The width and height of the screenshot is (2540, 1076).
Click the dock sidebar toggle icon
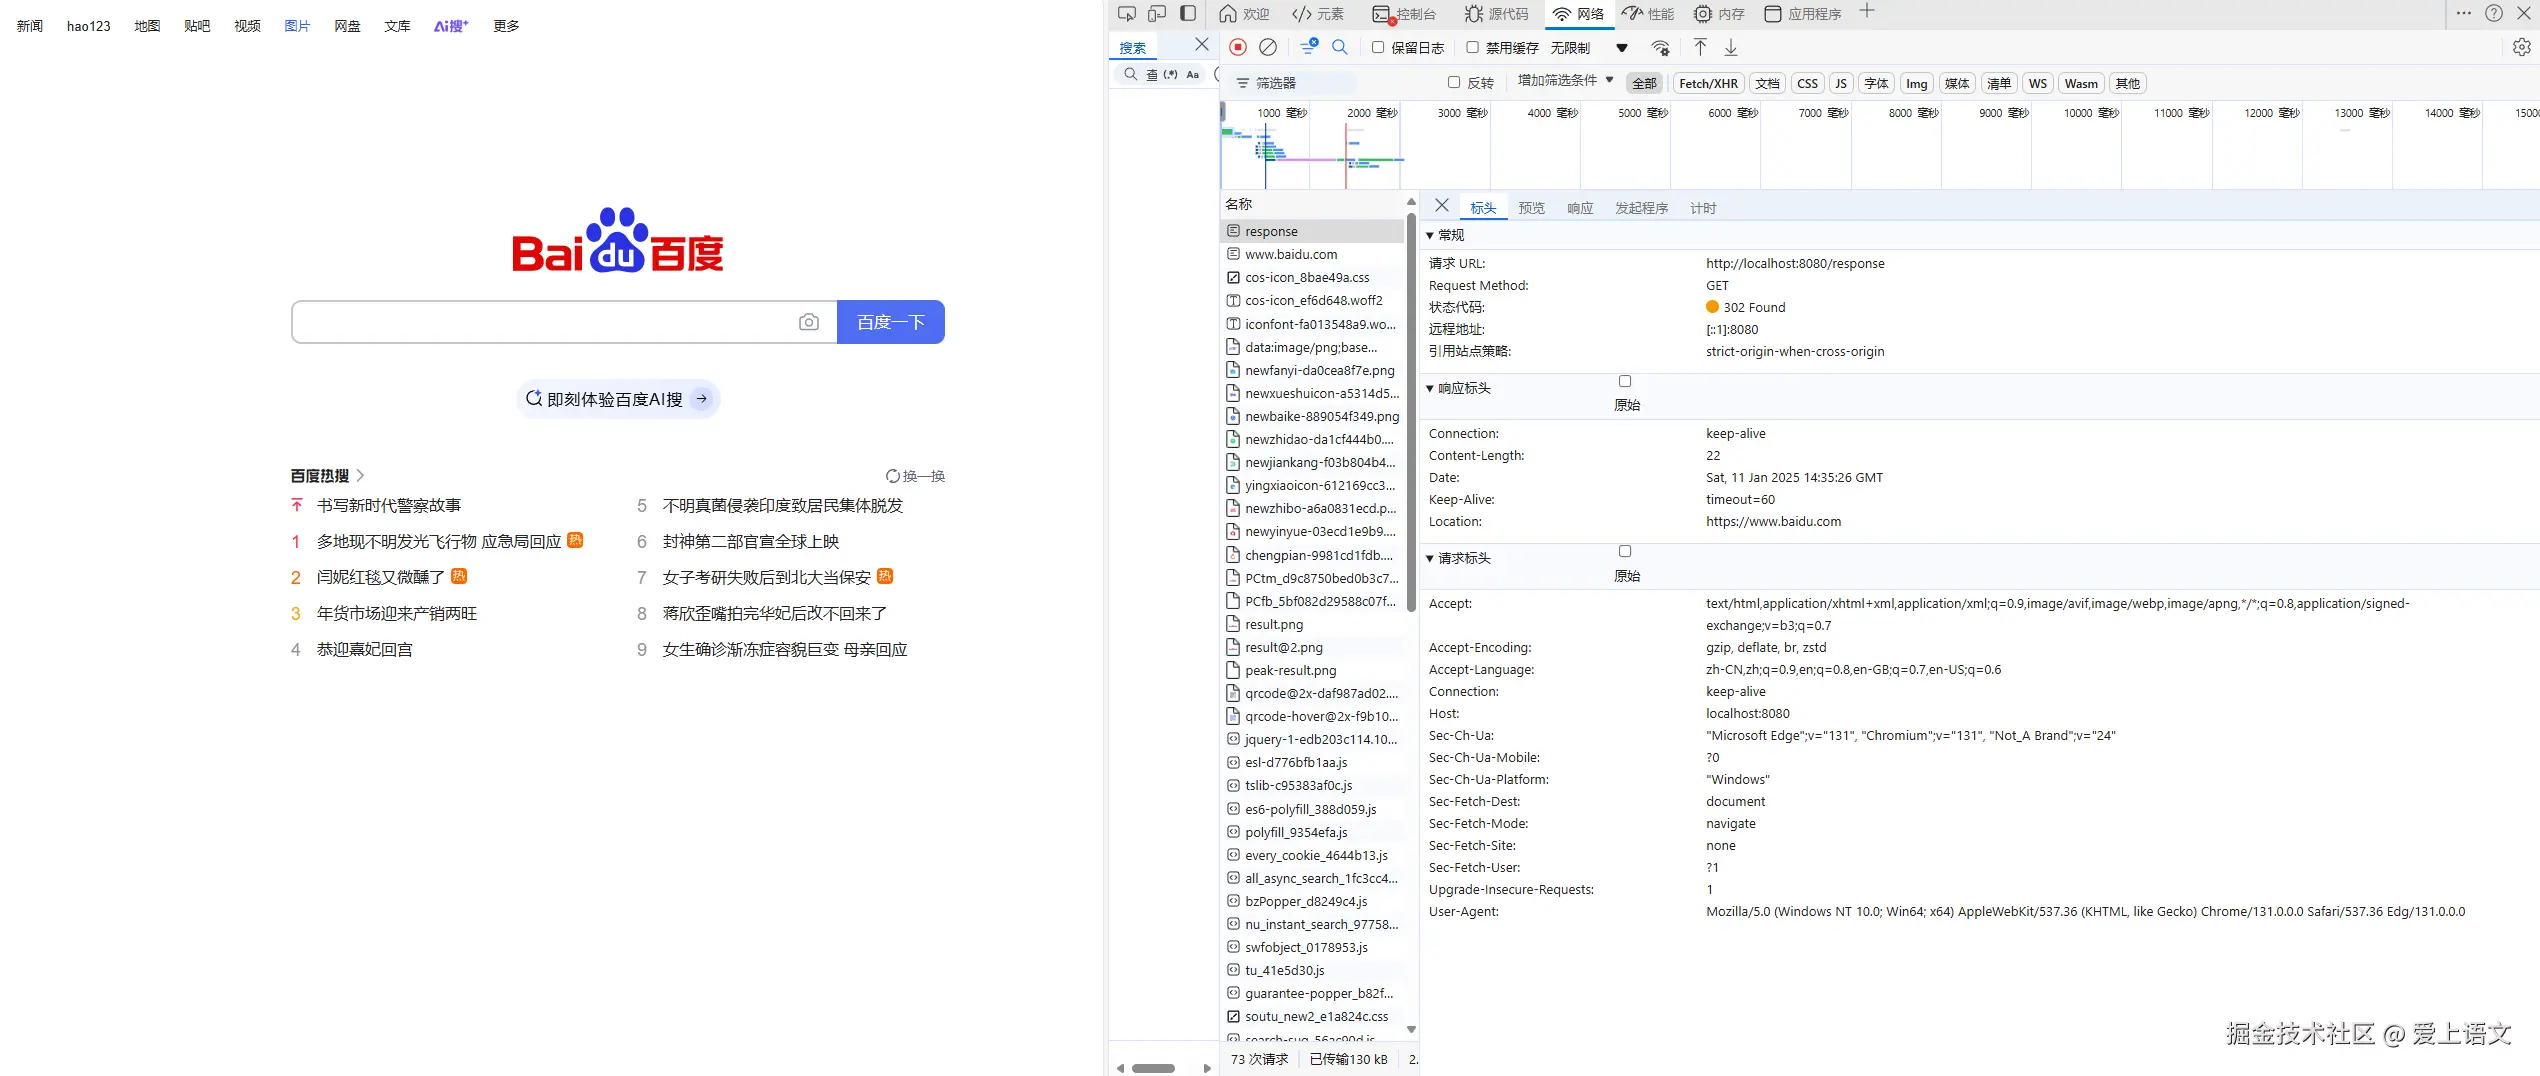tap(1188, 14)
